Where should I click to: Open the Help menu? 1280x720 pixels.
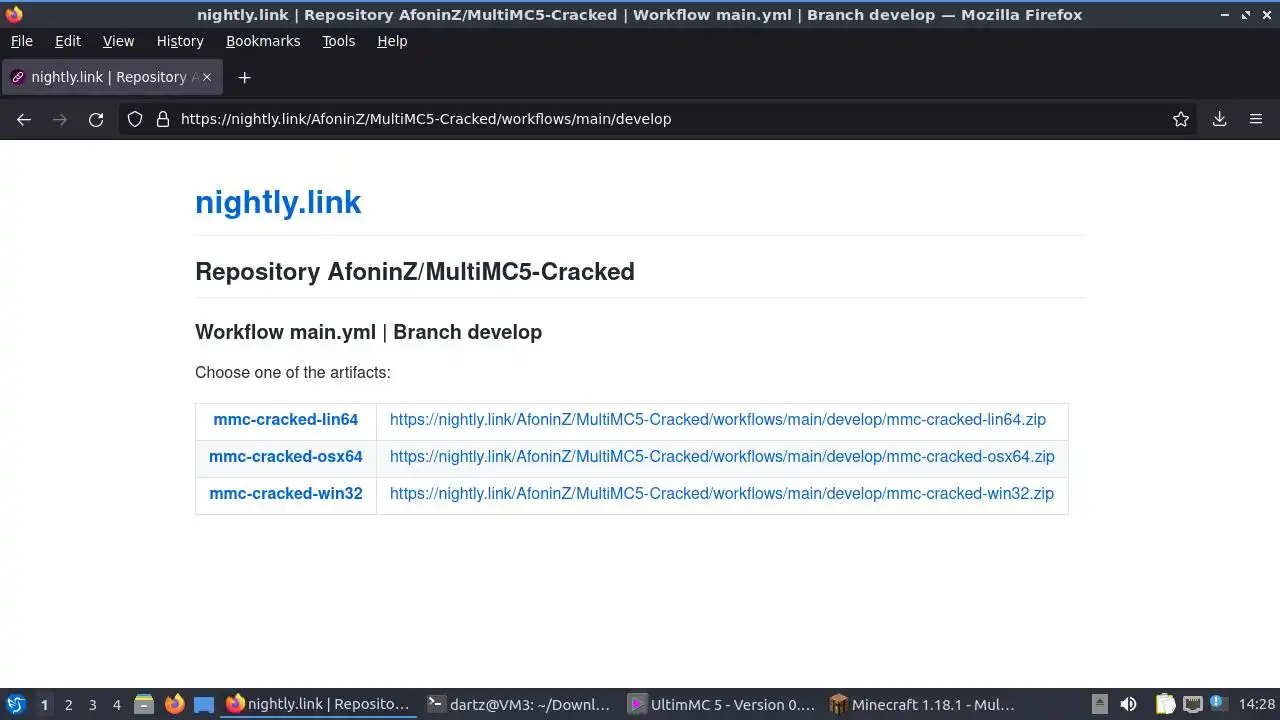click(392, 41)
